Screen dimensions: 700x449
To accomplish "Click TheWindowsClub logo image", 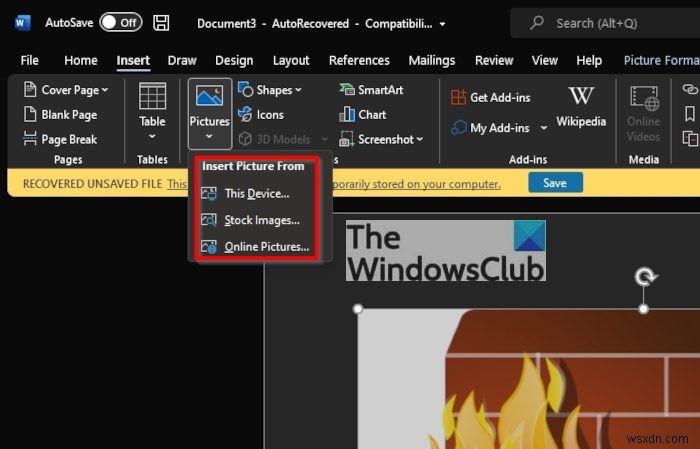I will coord(446,251).
